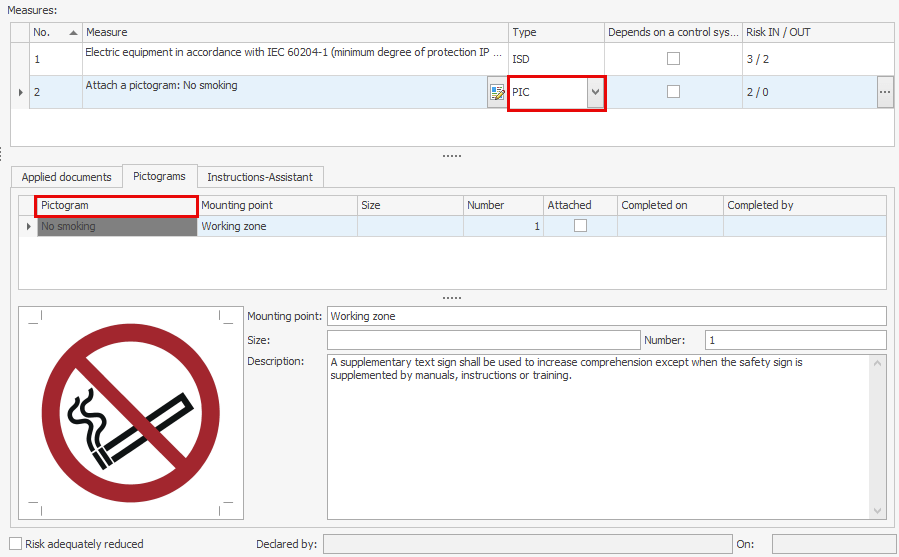
Task: Open the PIC type dropdown arrow
Action: coord(595,92)
